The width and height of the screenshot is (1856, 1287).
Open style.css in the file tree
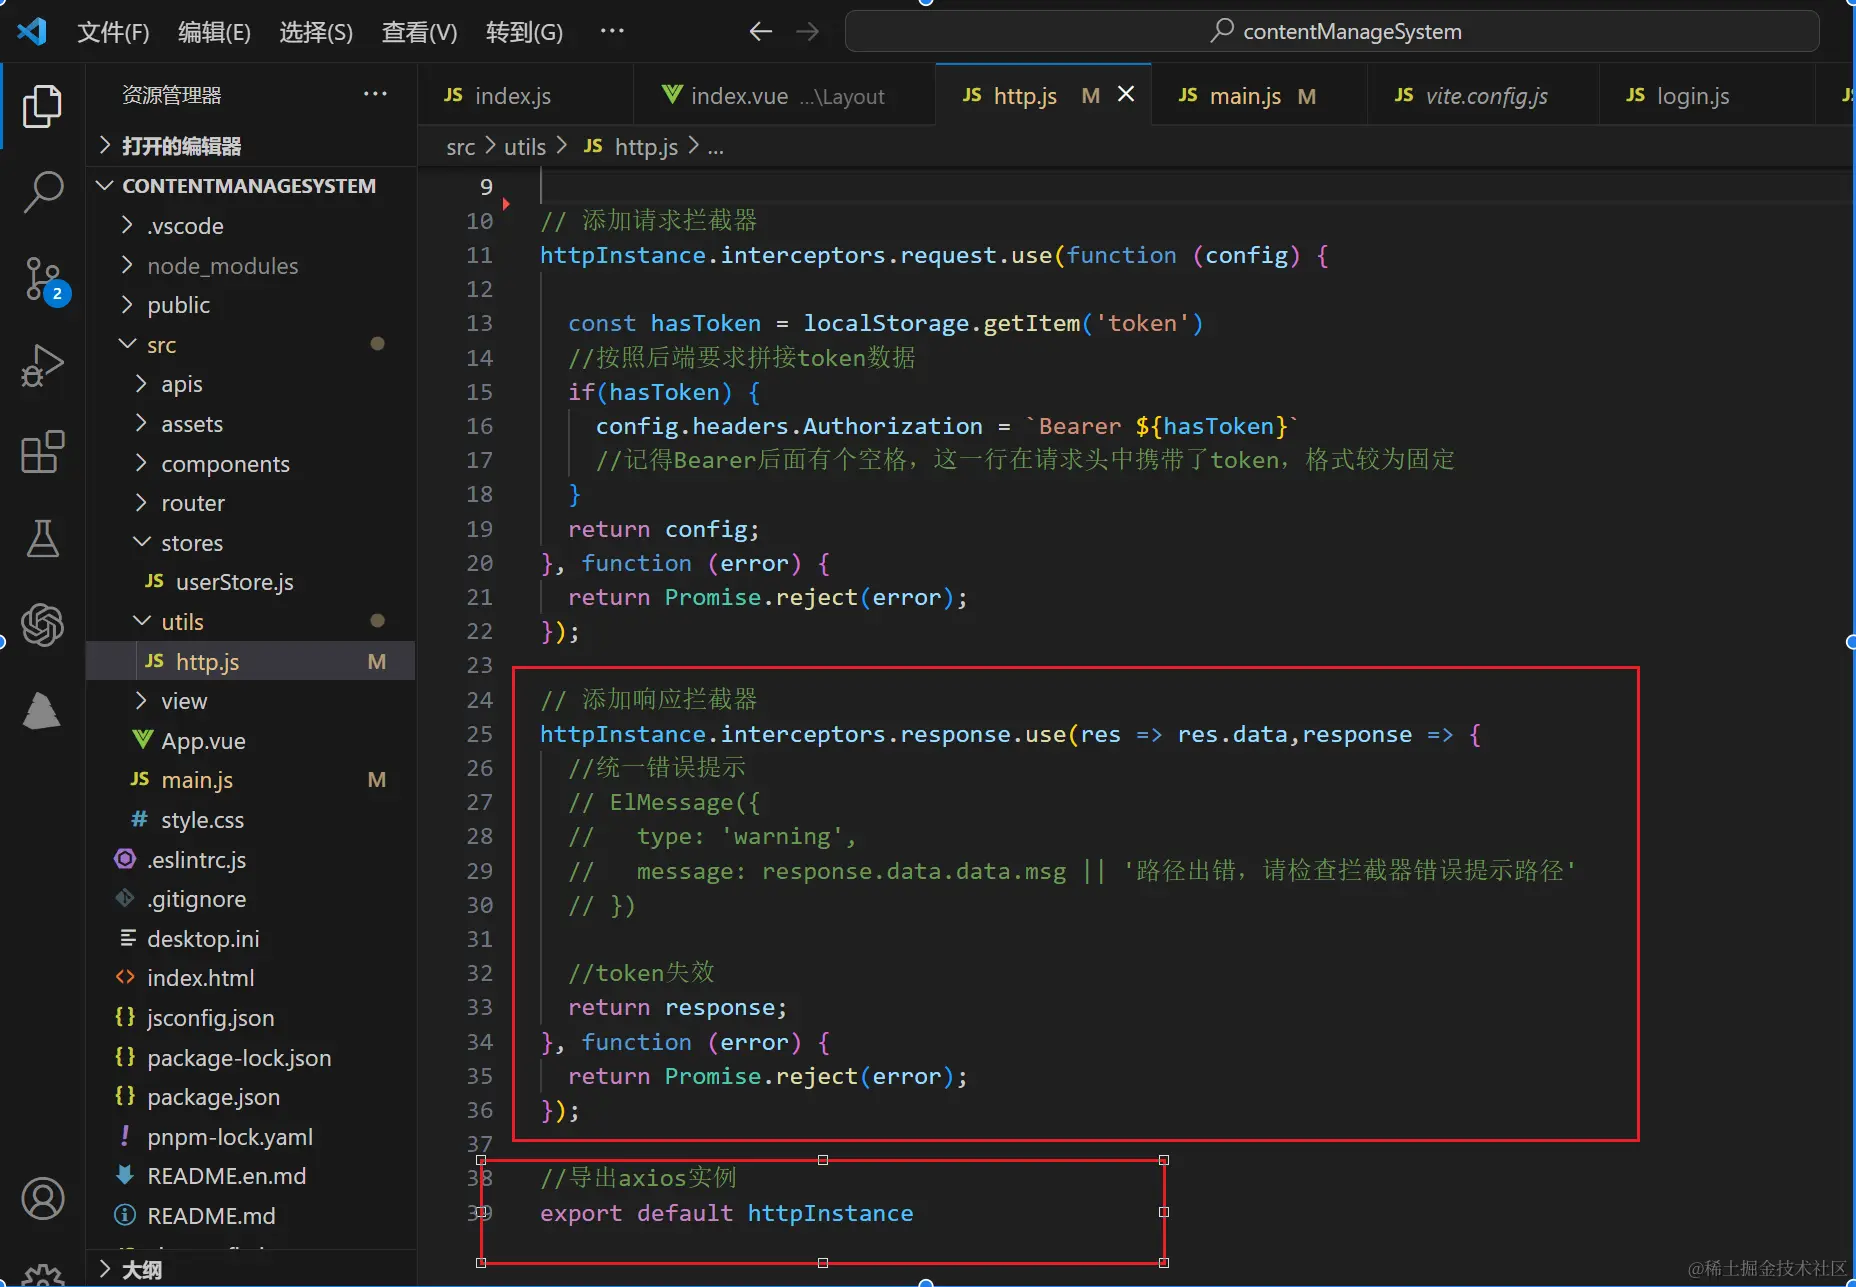point(250,820)
